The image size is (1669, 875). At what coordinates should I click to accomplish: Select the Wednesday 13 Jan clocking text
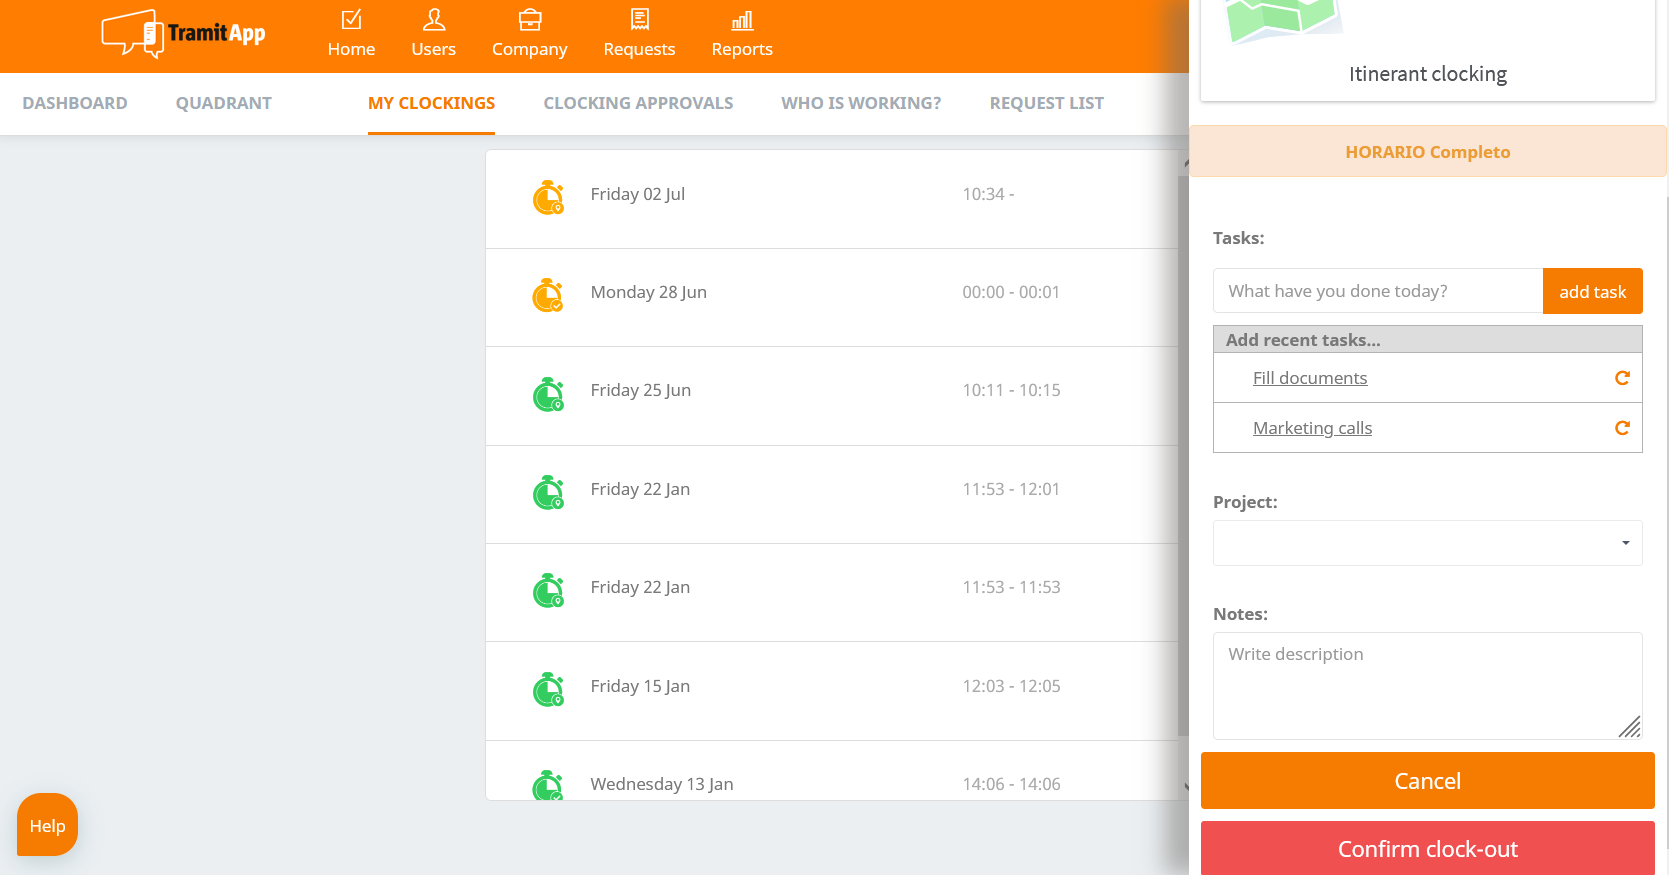tap(662, 784)
